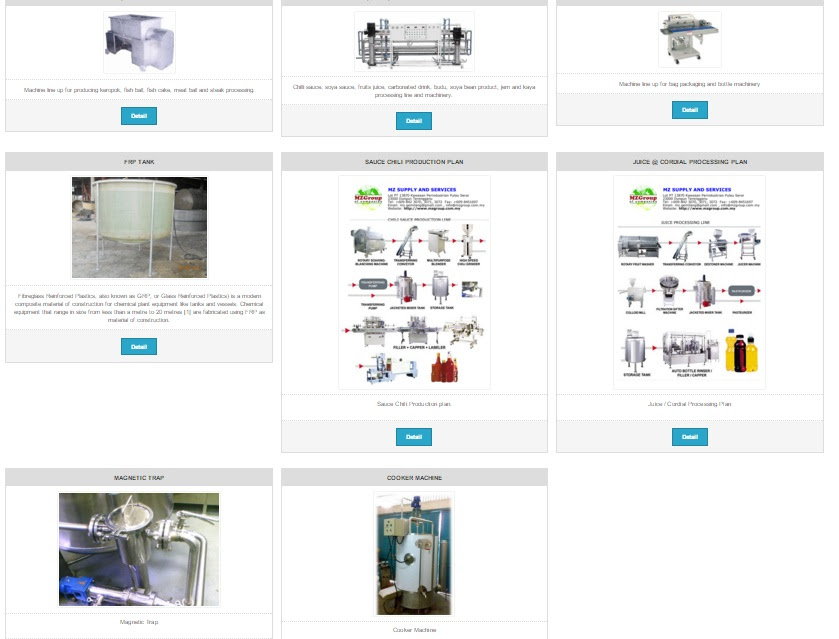The height and width of the screenshot is (639, 839).
Task: Open the Juice Cordial Processing Plan diagram
Action: [x=689, y=282]
